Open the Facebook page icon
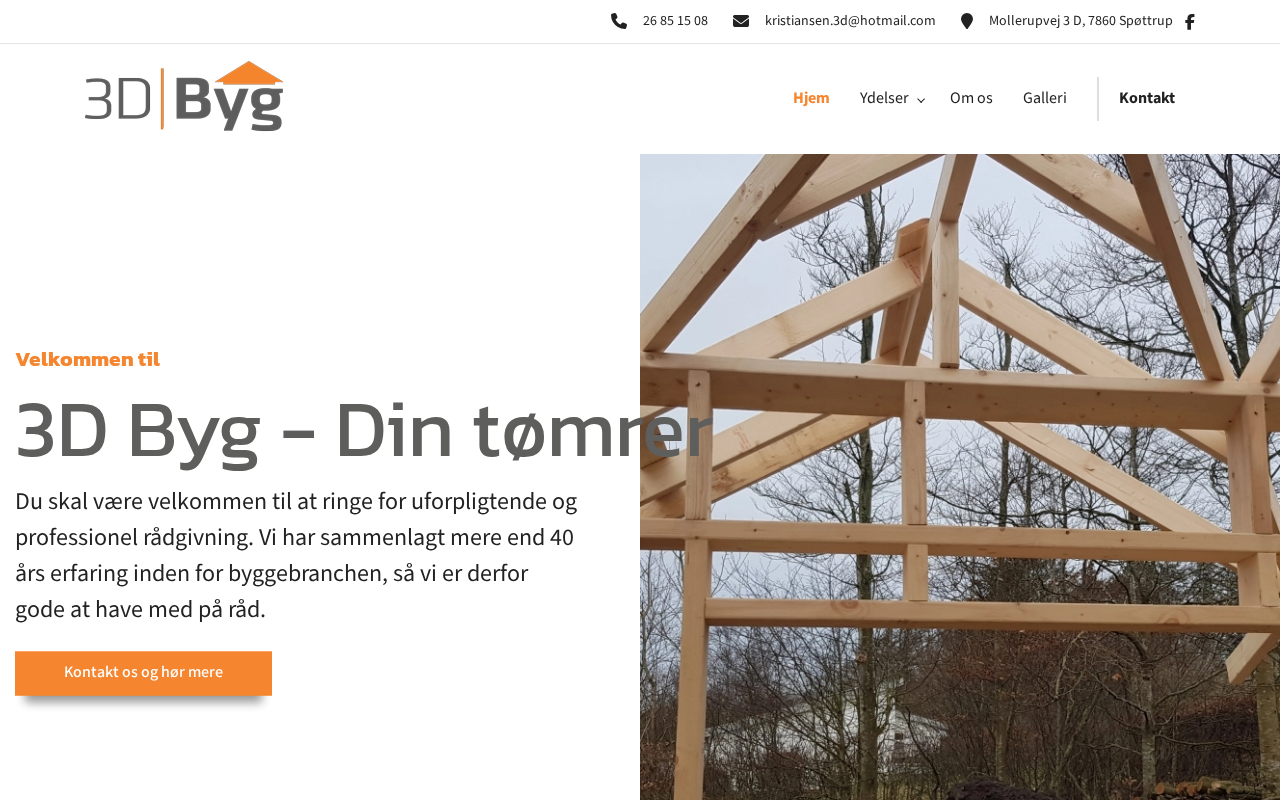This screenshot has width=1280, height=800. 1190,22
